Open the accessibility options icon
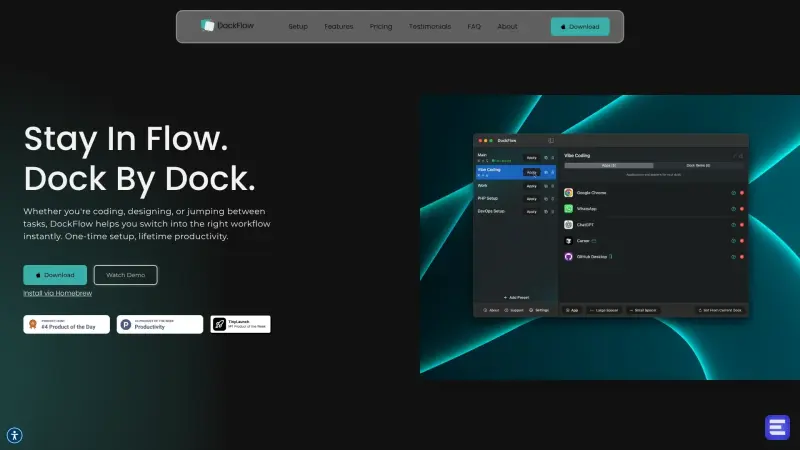This screenshot has width=800, height=450. coord(15,435)
